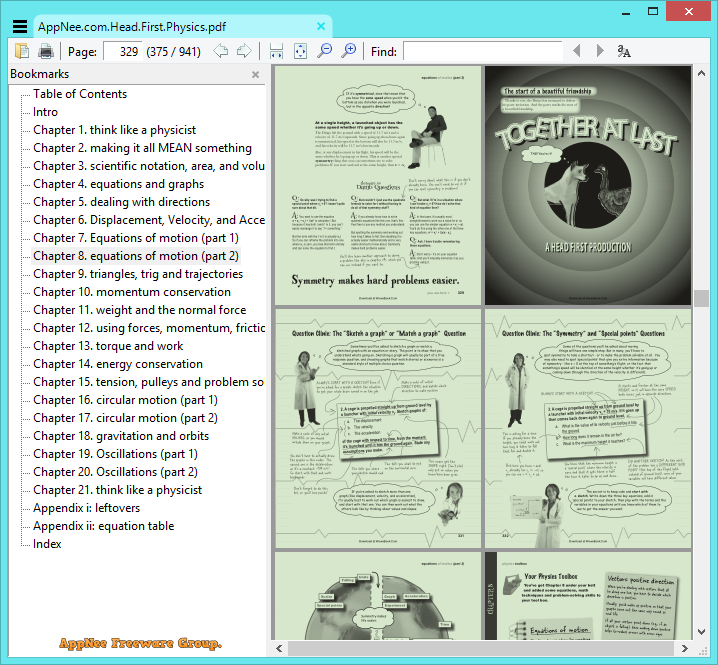Open Index bookmark
Image resolution: width=718 pixels, height=665 pixels.
coord(47,544)
